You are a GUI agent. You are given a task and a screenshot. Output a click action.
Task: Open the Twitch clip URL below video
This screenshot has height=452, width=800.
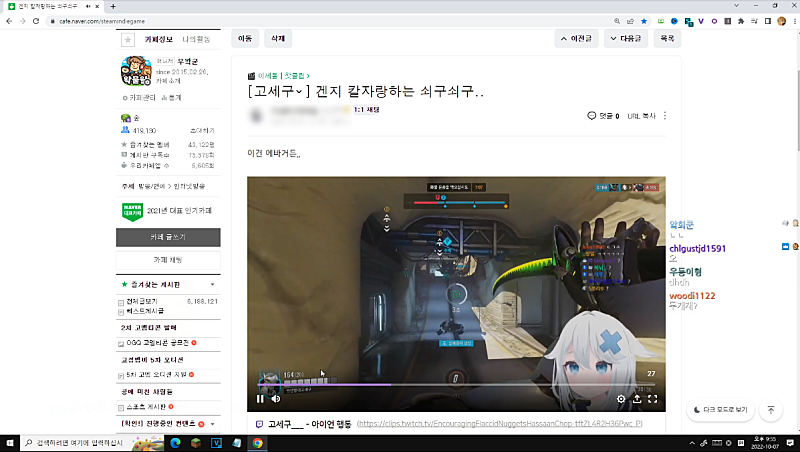[499, 423]
